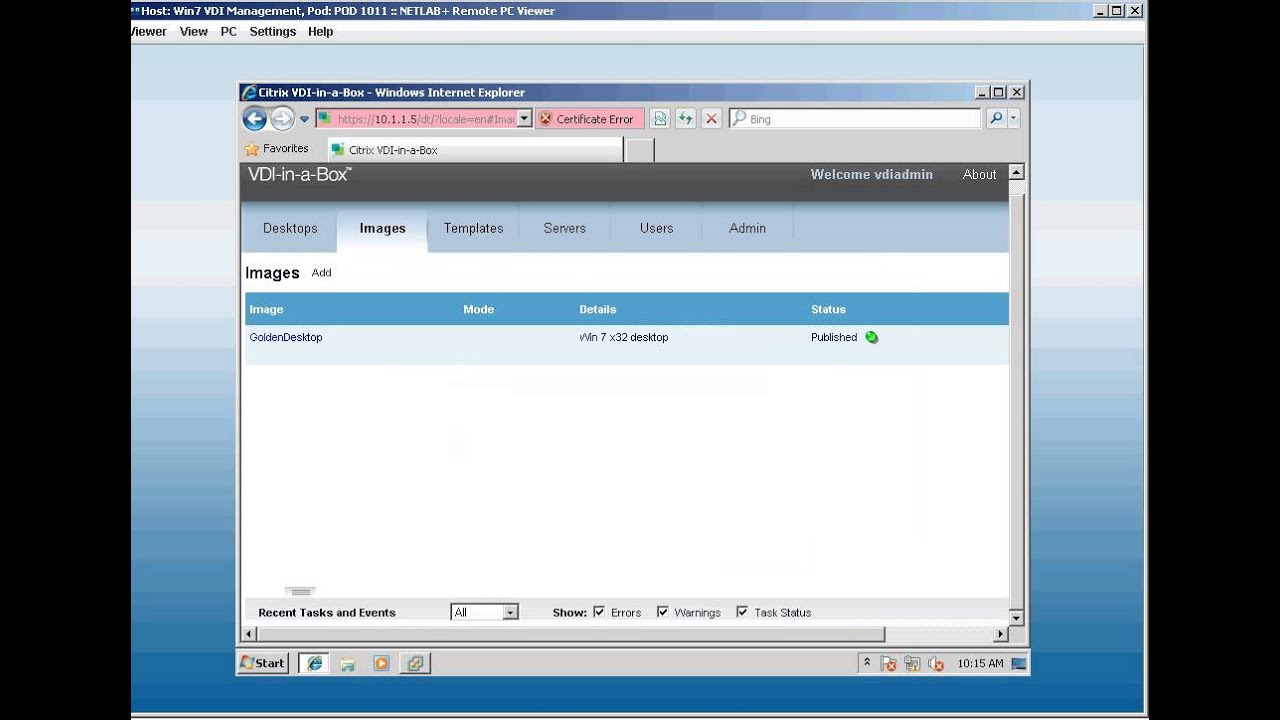Open the Remote PC Viewer View menu
The width and height of the screenshot is (1280, 720).
tap(194, 31)
